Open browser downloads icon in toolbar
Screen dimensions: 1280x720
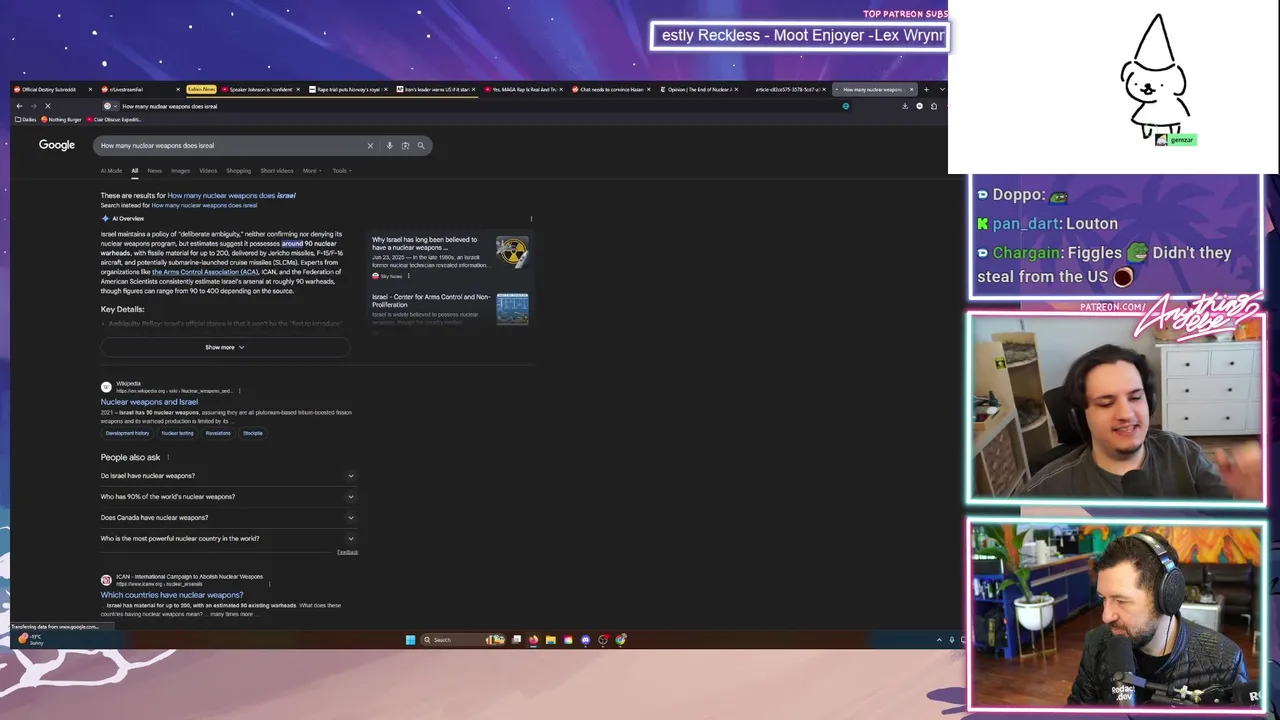905,106
